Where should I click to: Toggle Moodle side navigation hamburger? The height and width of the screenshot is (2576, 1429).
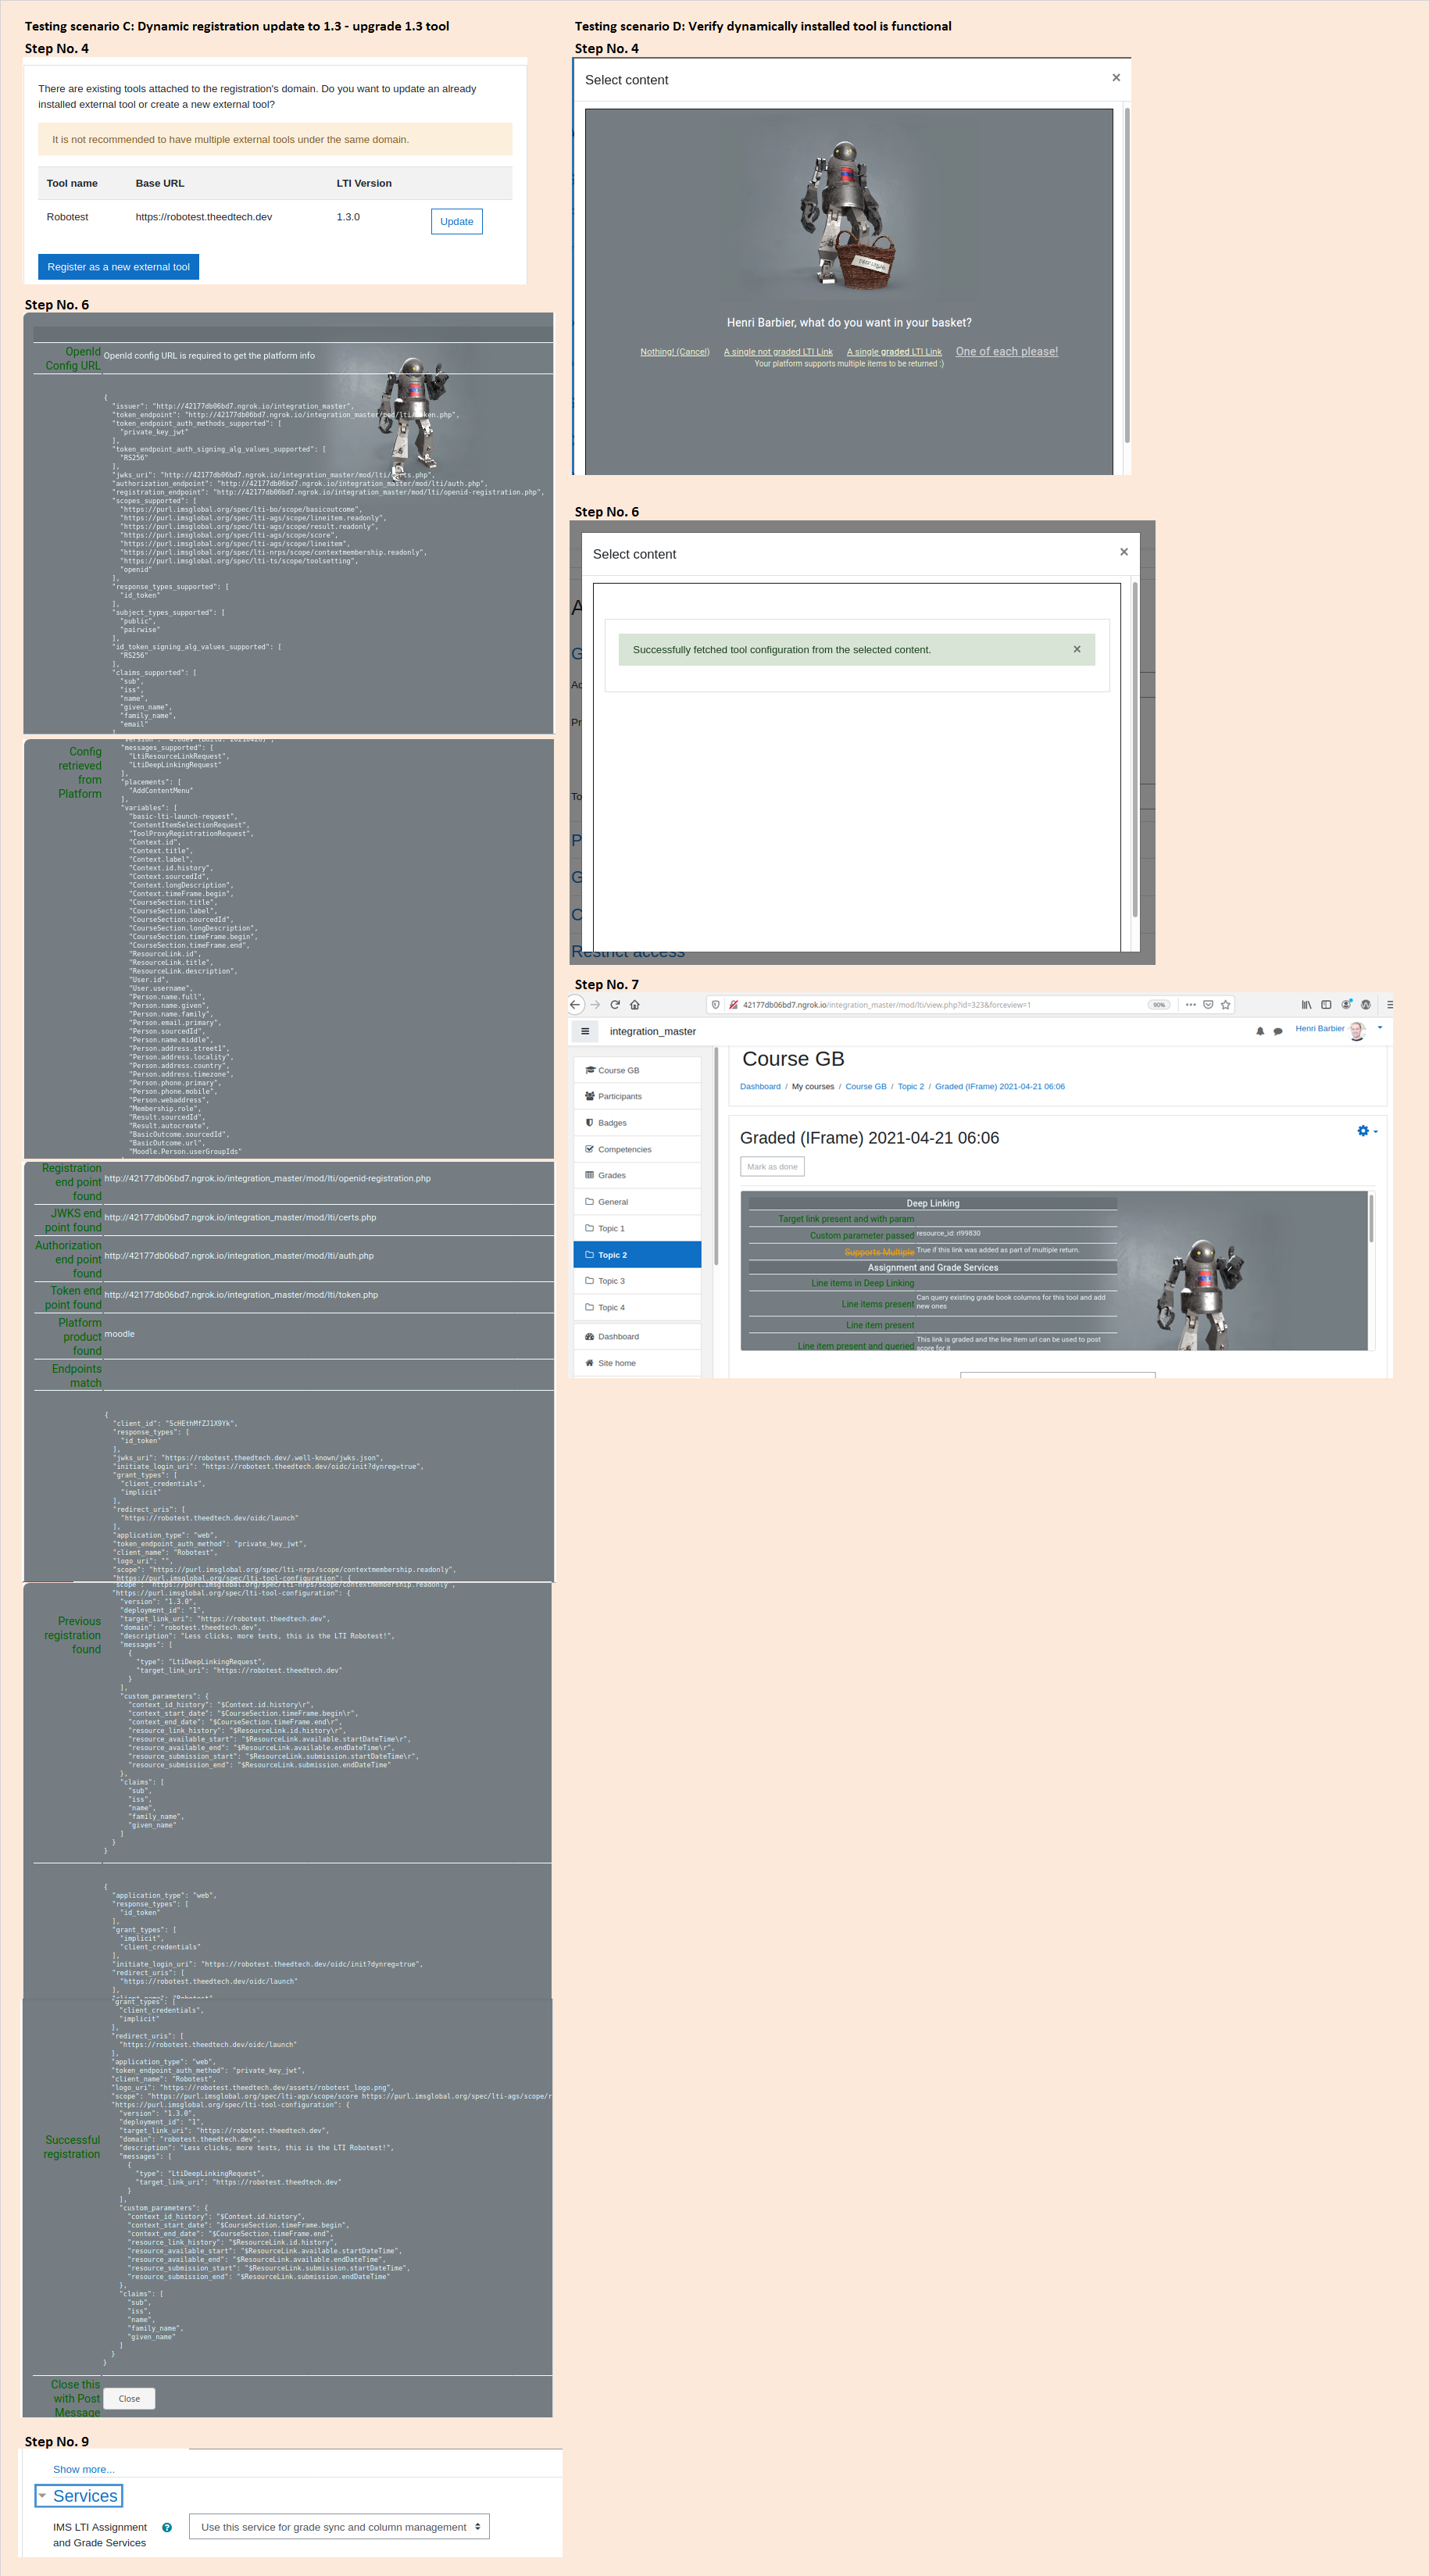pyautogui.click(x=585, y=1031)
